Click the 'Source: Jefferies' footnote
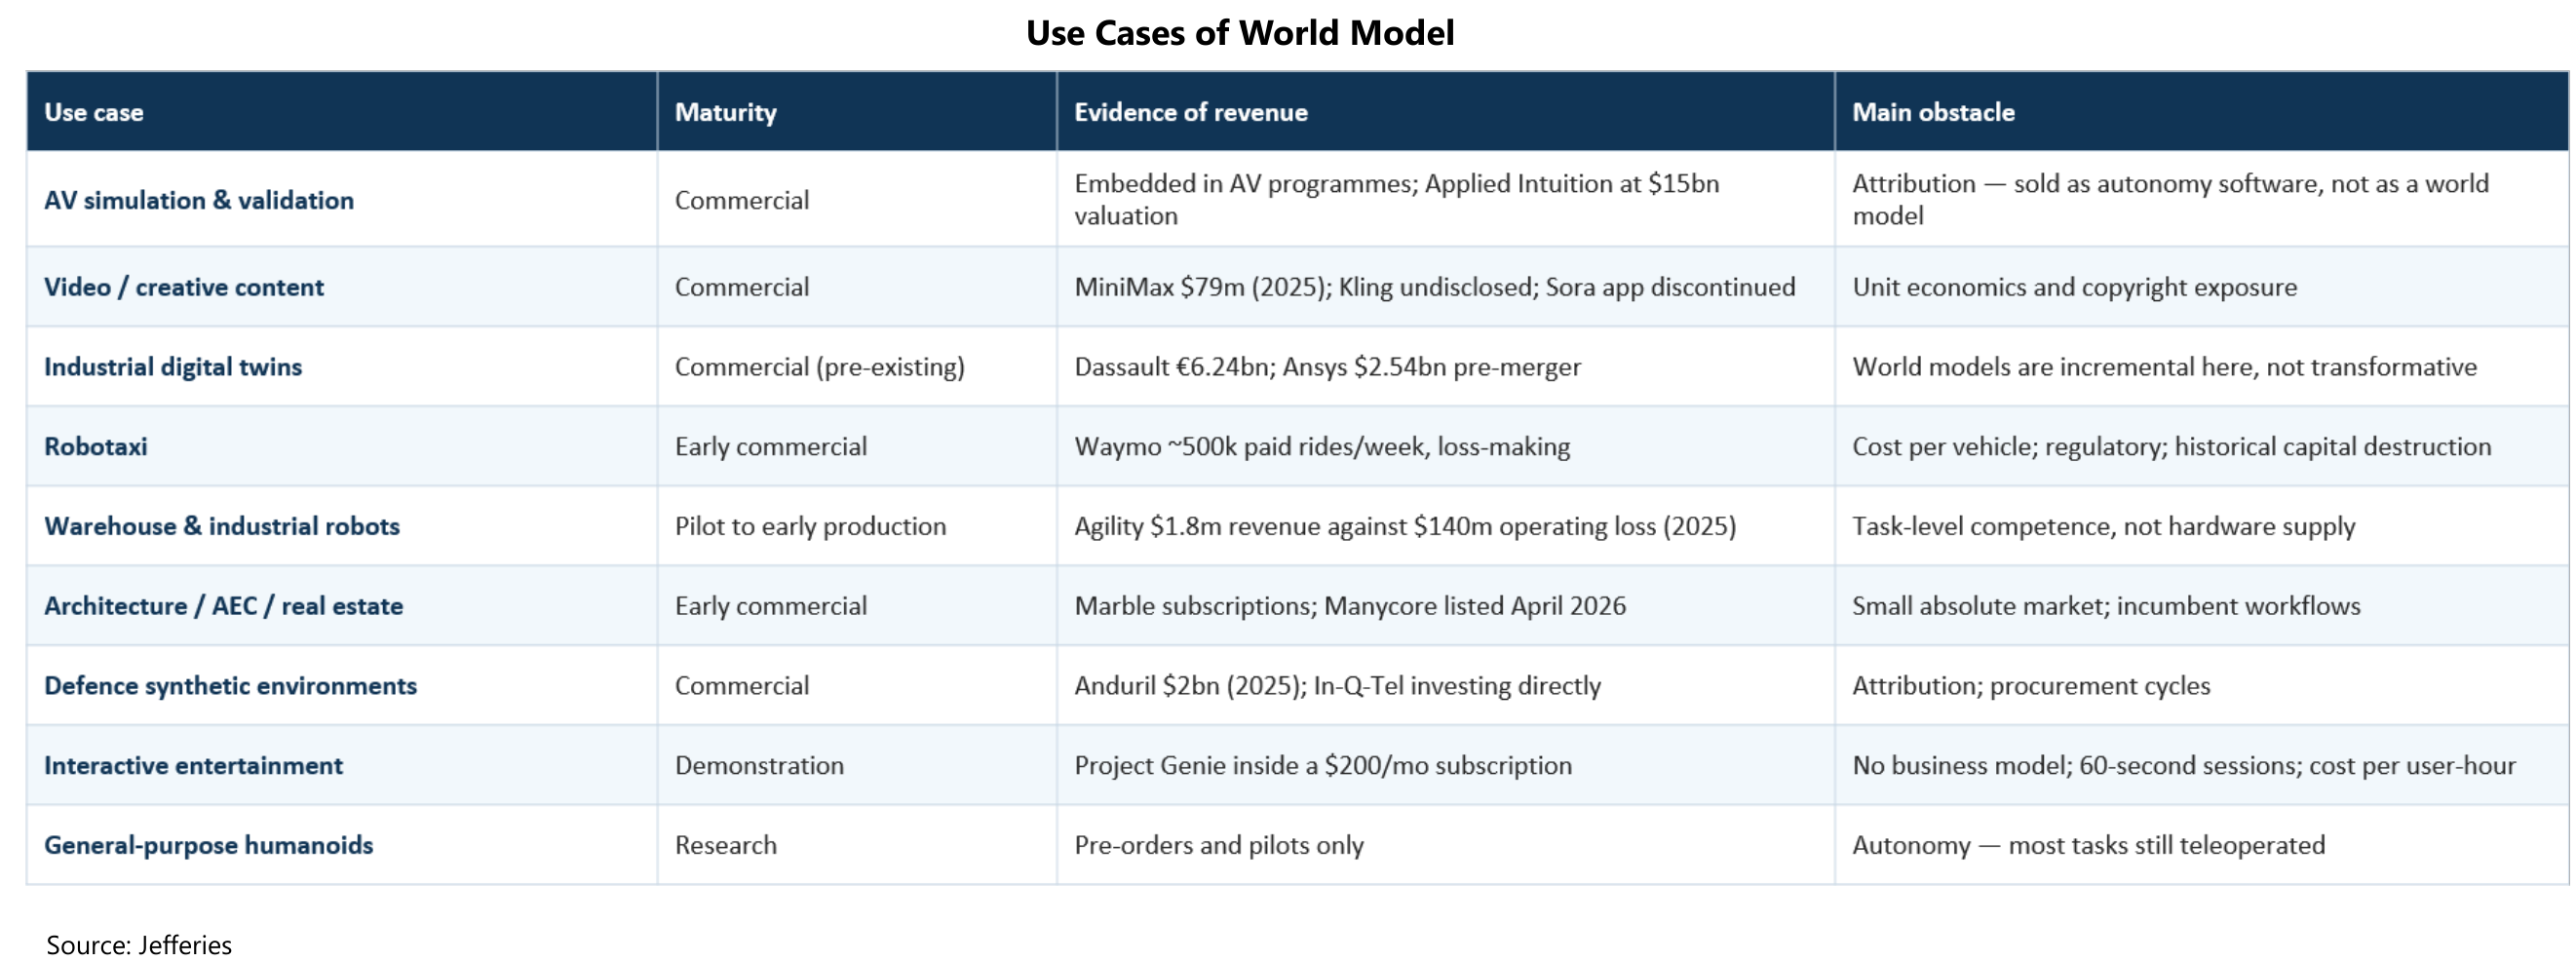Viewport: 2576px width, 962px height. pyautogui.click(x=139, y=945)
